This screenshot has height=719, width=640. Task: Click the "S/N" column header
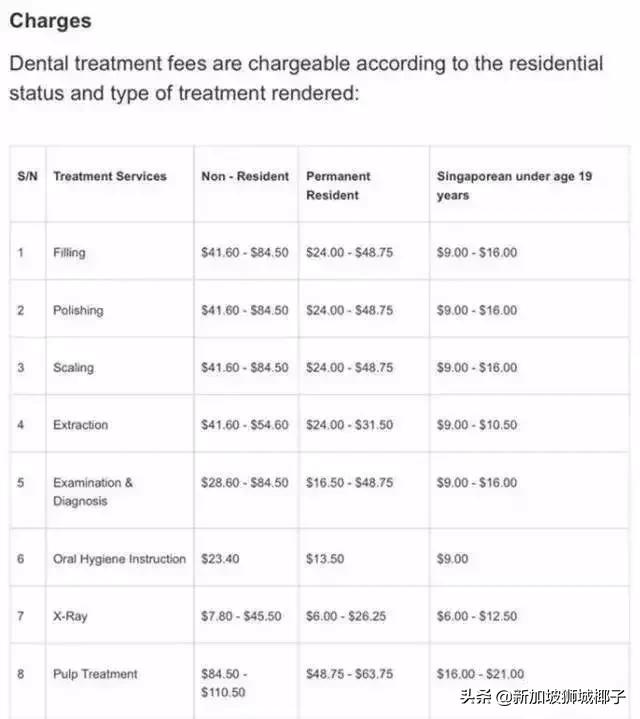(26, 176)
